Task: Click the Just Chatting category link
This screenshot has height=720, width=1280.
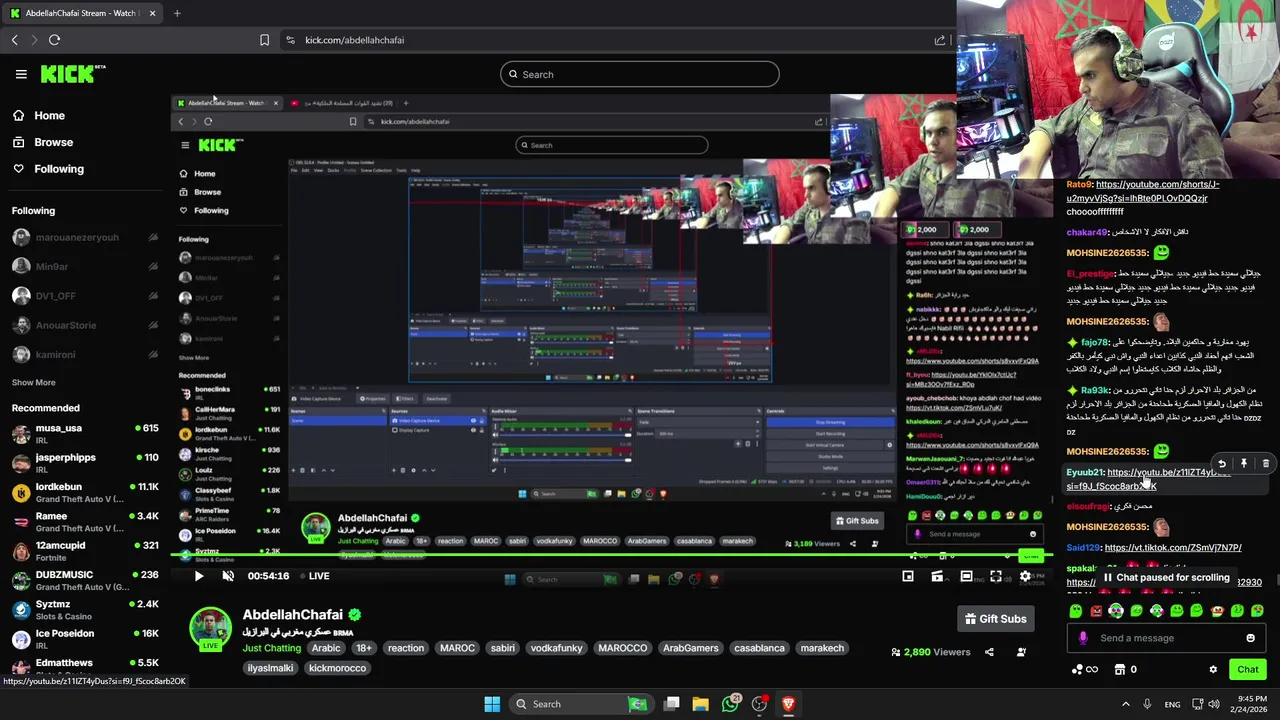Action: pos(271,648)
